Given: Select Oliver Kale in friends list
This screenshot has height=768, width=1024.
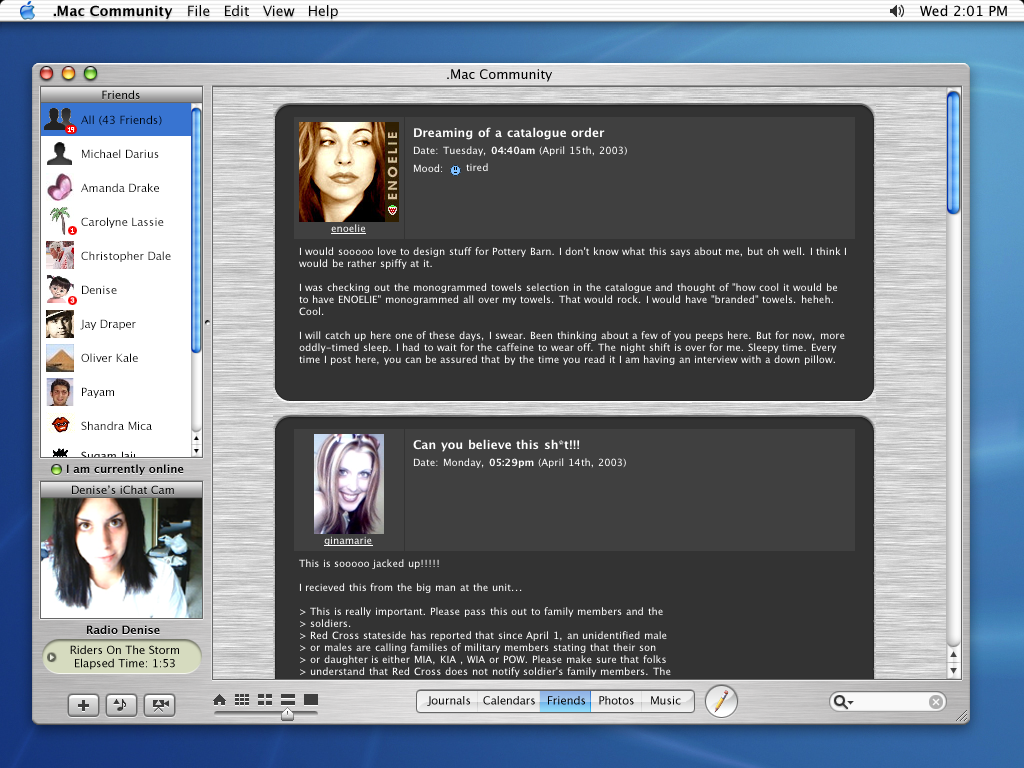Looking at the screenshot, I should (116, 358).
